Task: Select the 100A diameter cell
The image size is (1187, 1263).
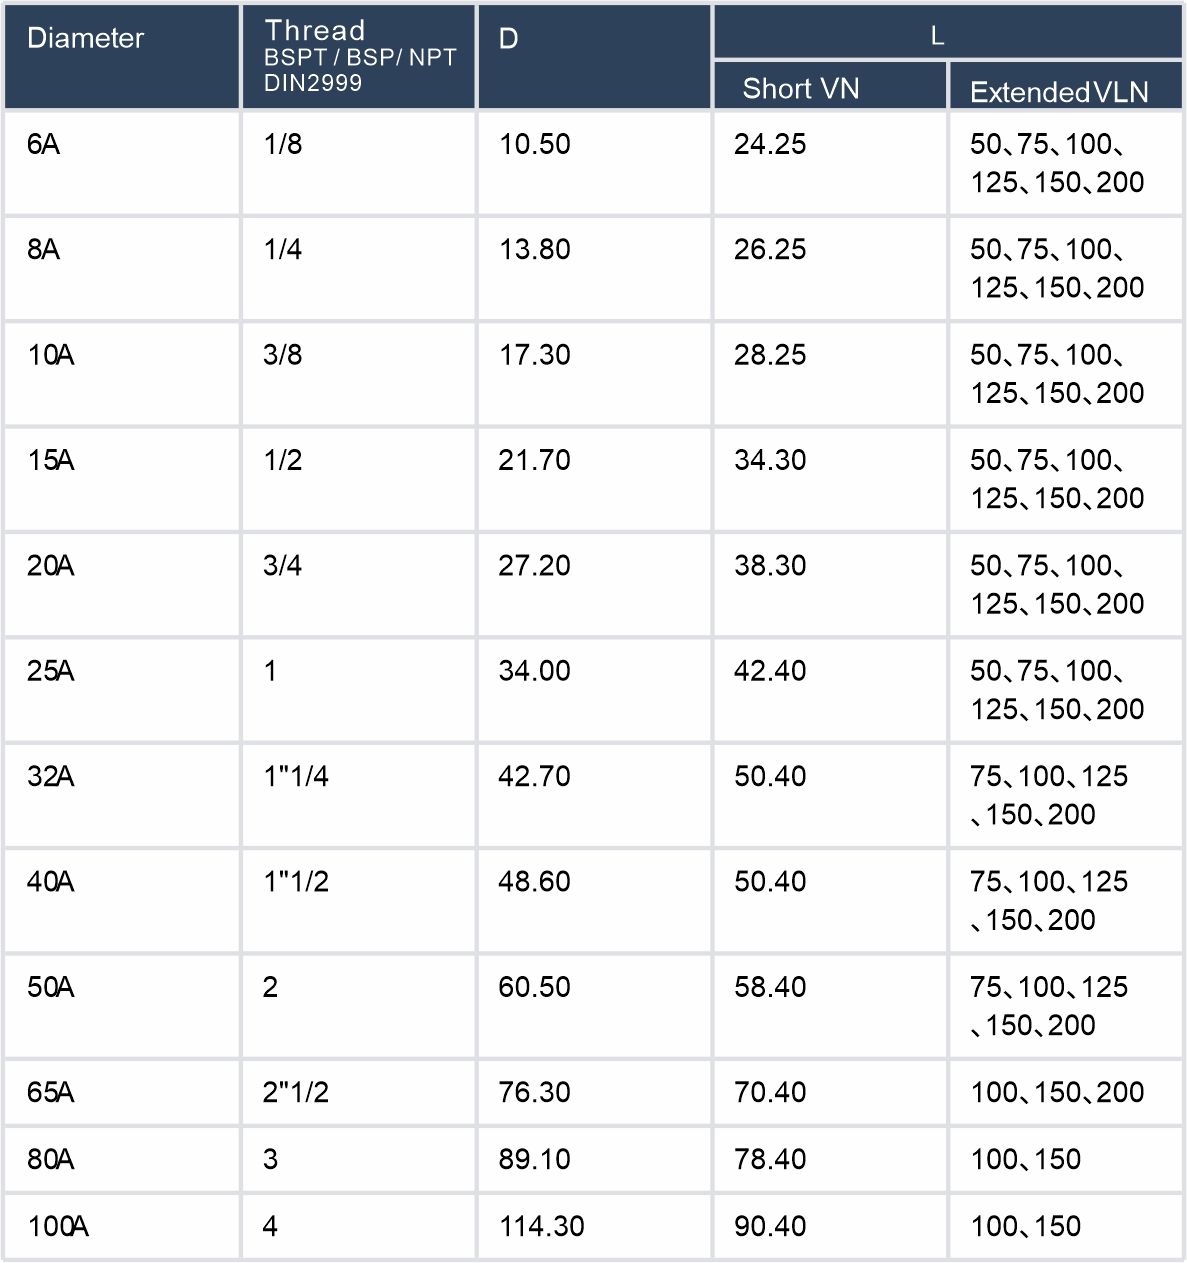Action: coord(58,1226)
